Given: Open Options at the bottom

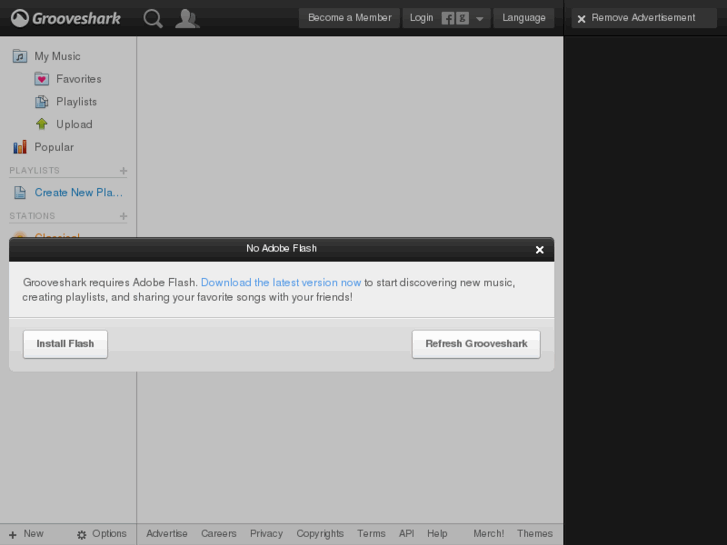Looking at the screenshot, I should [x=109, y=534].
